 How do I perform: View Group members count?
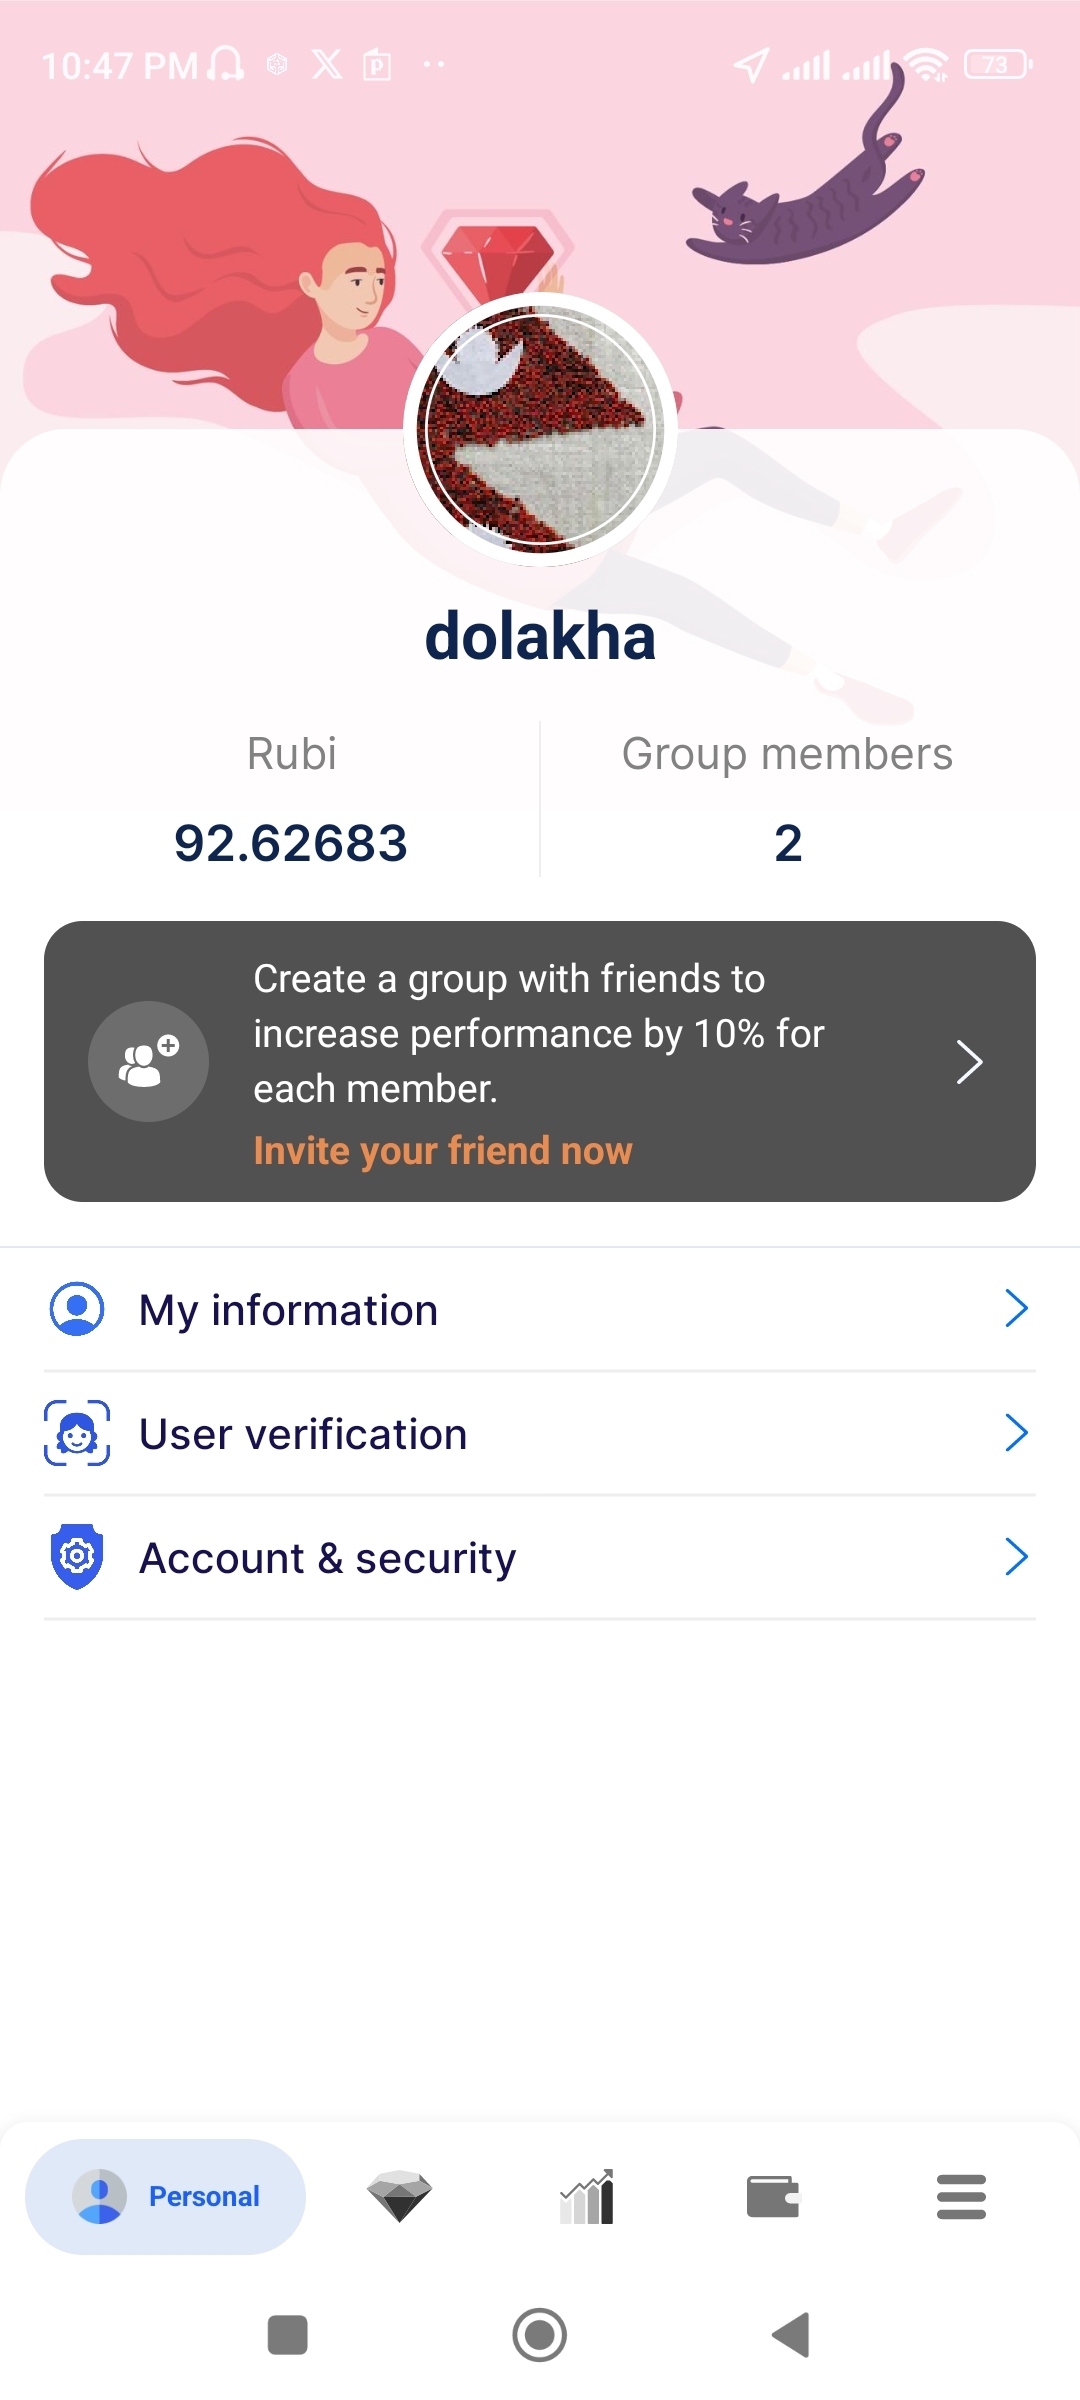(788, 843)
